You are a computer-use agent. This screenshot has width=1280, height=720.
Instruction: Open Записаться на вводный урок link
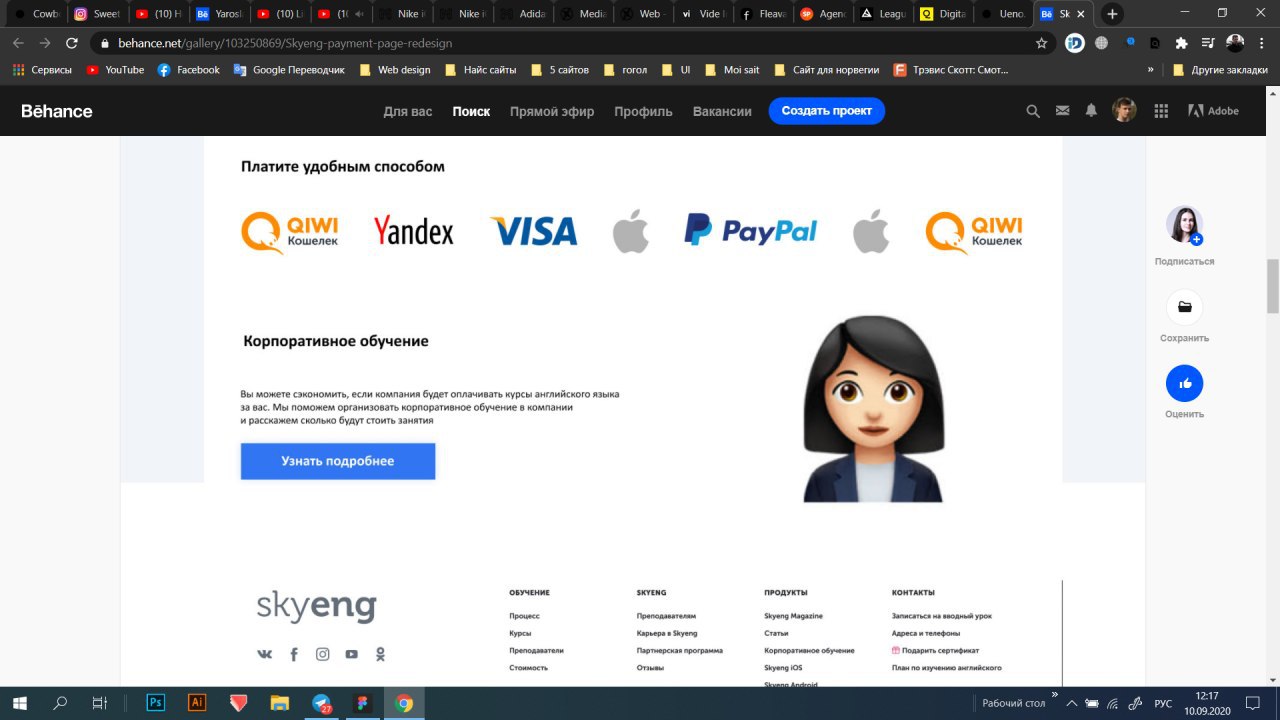(x=942, y=616)
